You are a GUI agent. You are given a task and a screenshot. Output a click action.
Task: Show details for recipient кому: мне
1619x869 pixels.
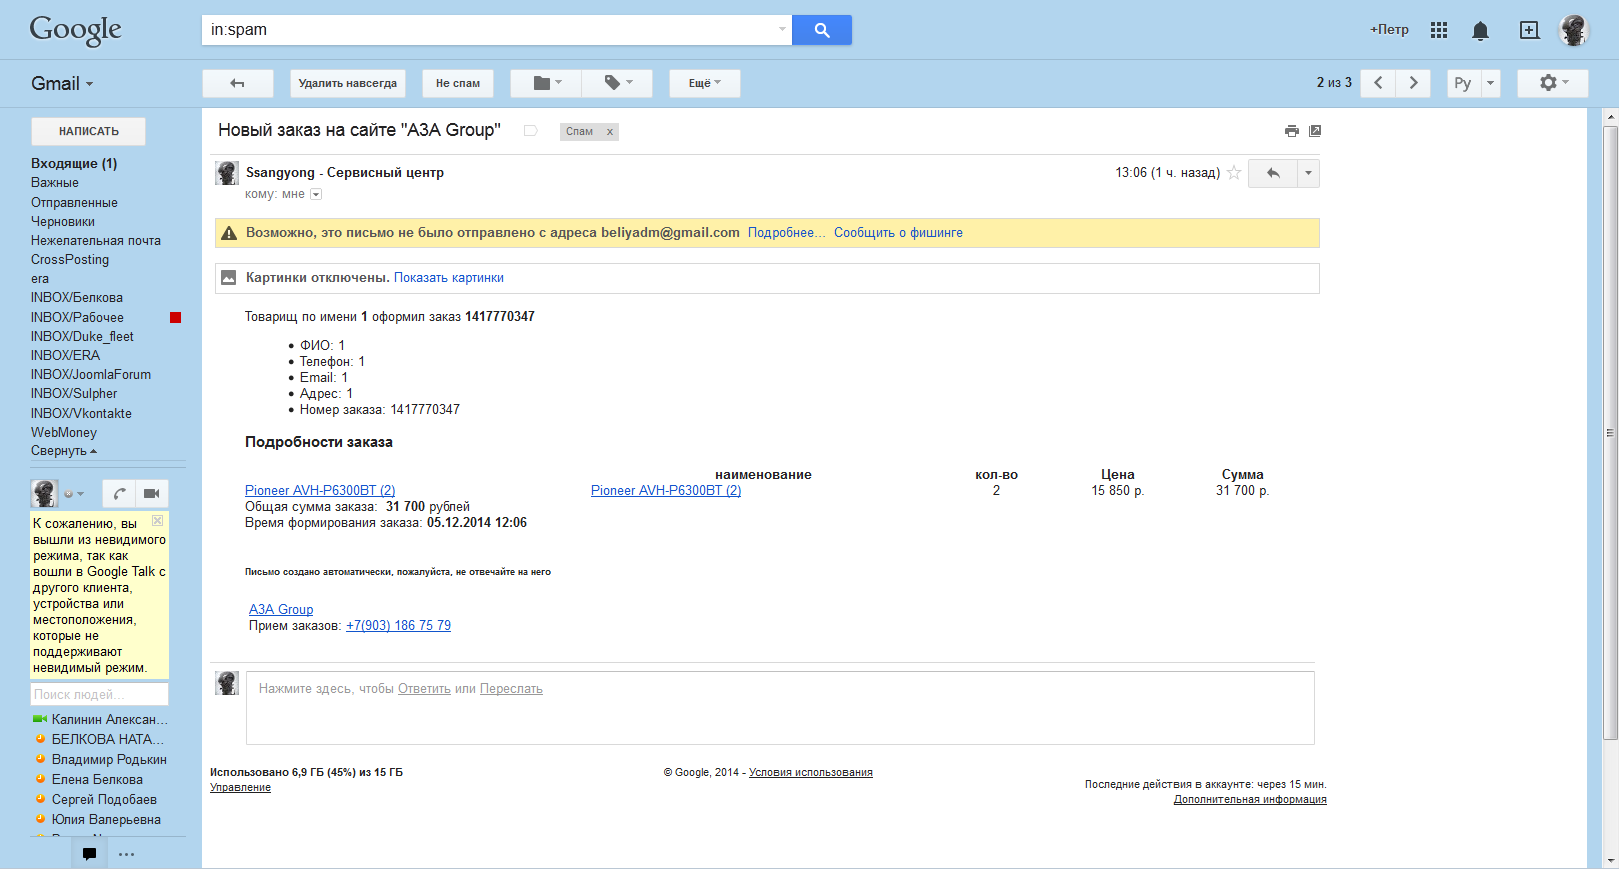[316, 194]
